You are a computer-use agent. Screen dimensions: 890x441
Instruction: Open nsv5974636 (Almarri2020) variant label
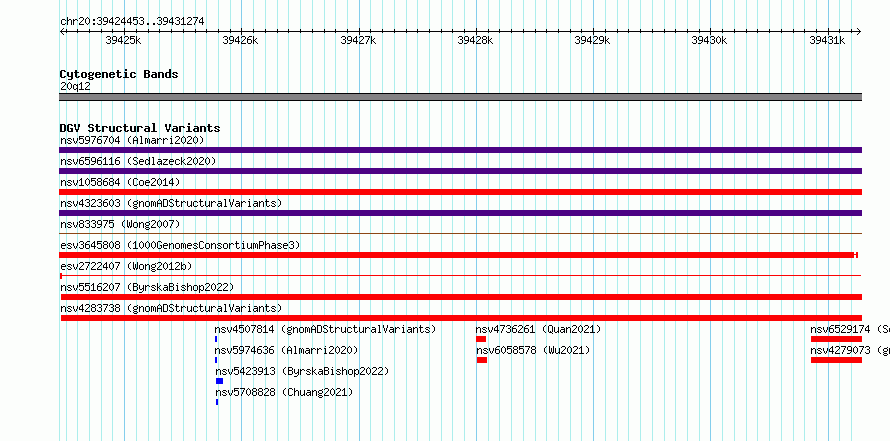click(287, 350)
